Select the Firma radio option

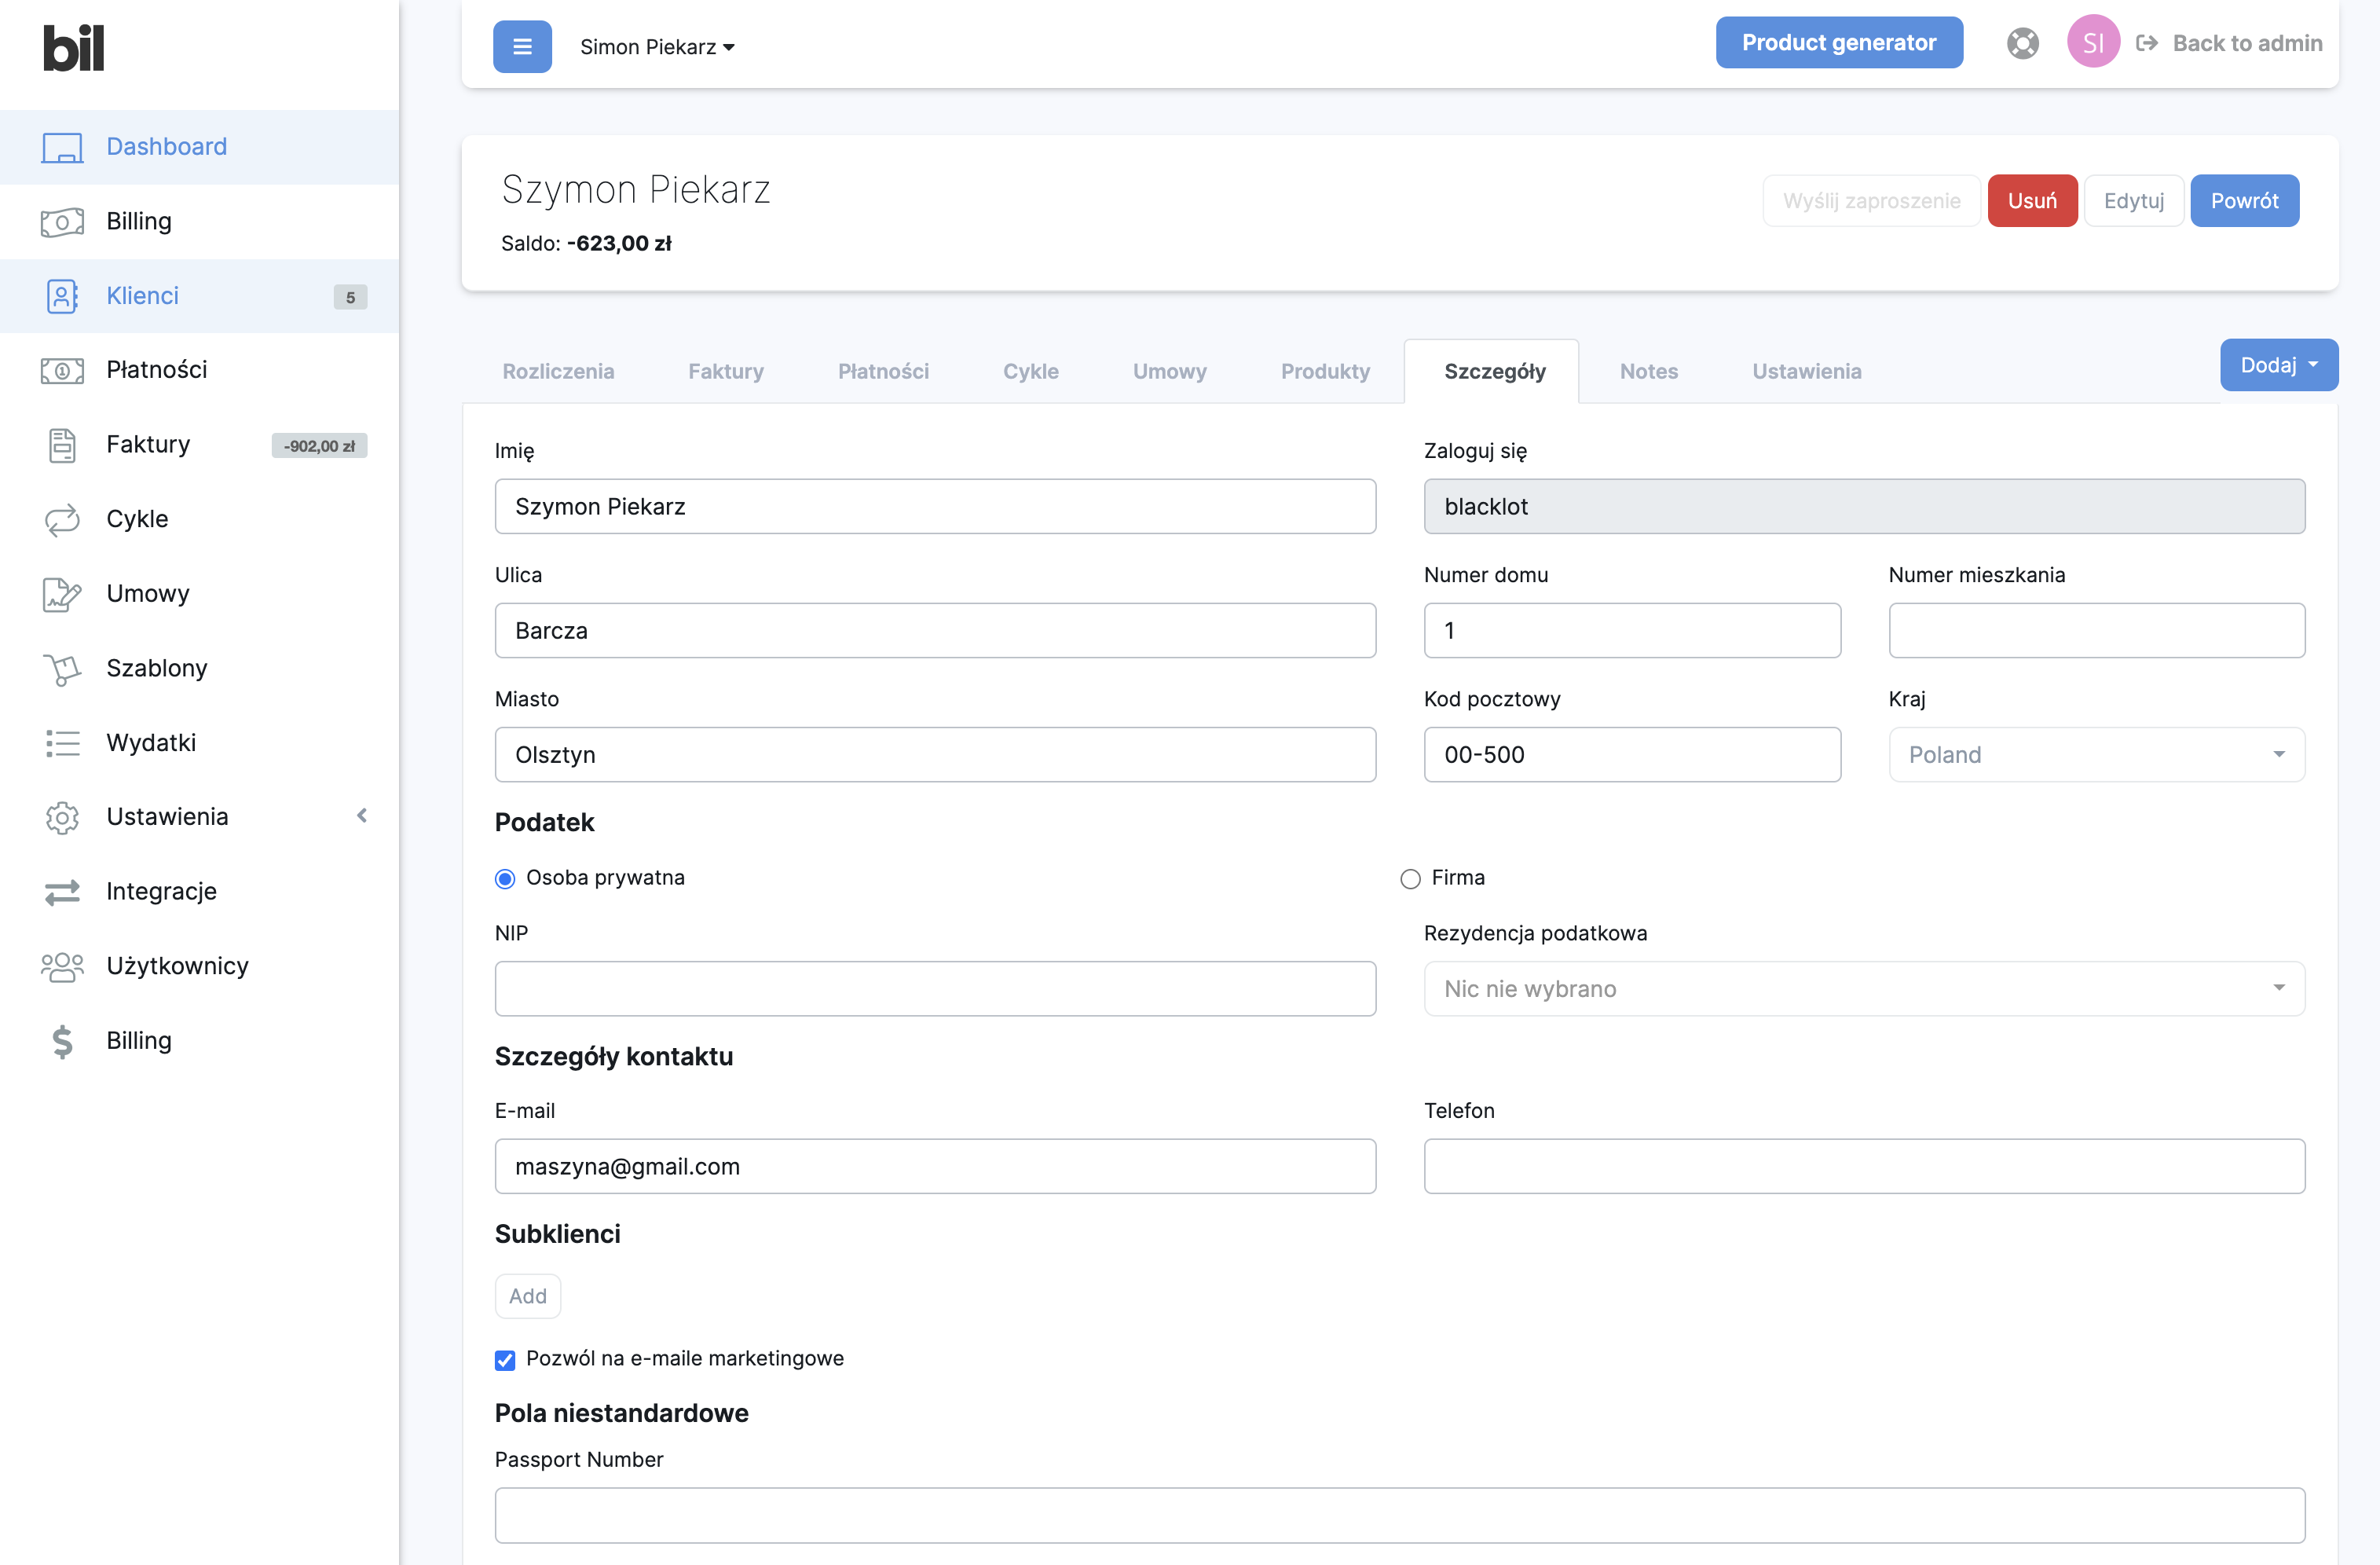pos(1410,878)
